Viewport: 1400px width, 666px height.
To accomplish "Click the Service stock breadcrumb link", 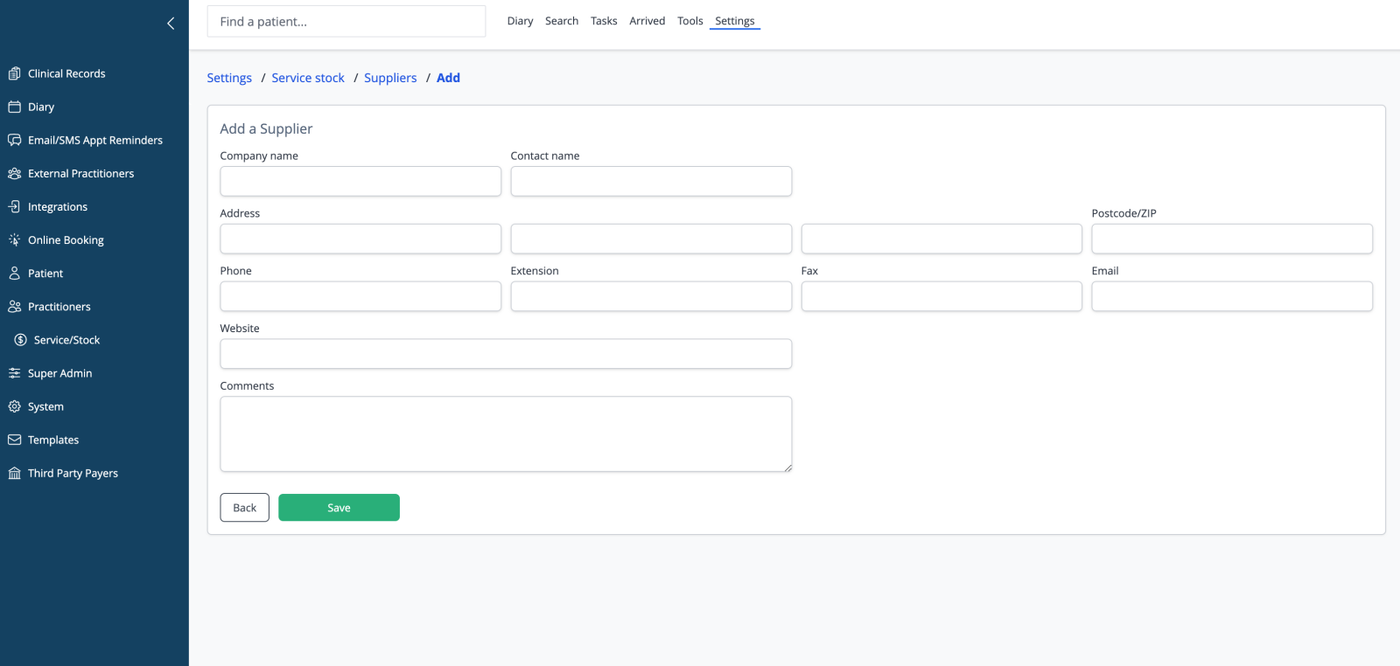I will [308, 78].
